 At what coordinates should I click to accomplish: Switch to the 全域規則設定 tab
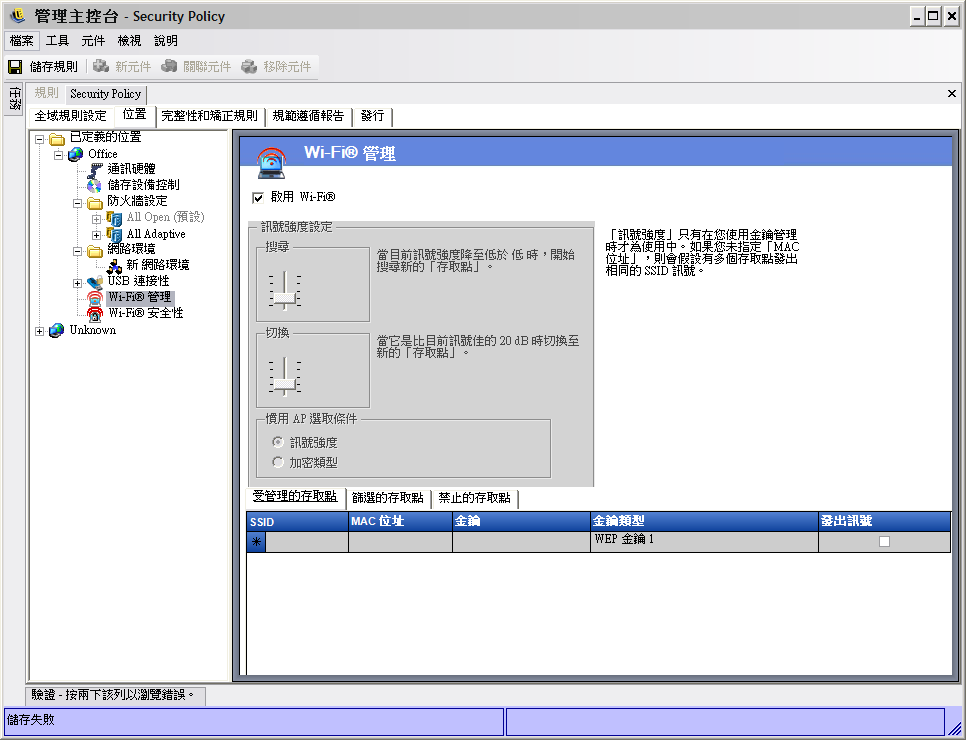point(70,116)
